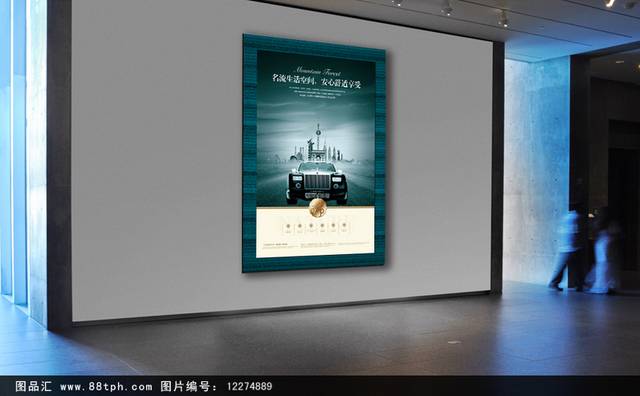Screen dimensions: 640x396
Task: Click the small subtitle lines under the headline
Action: 316,93
